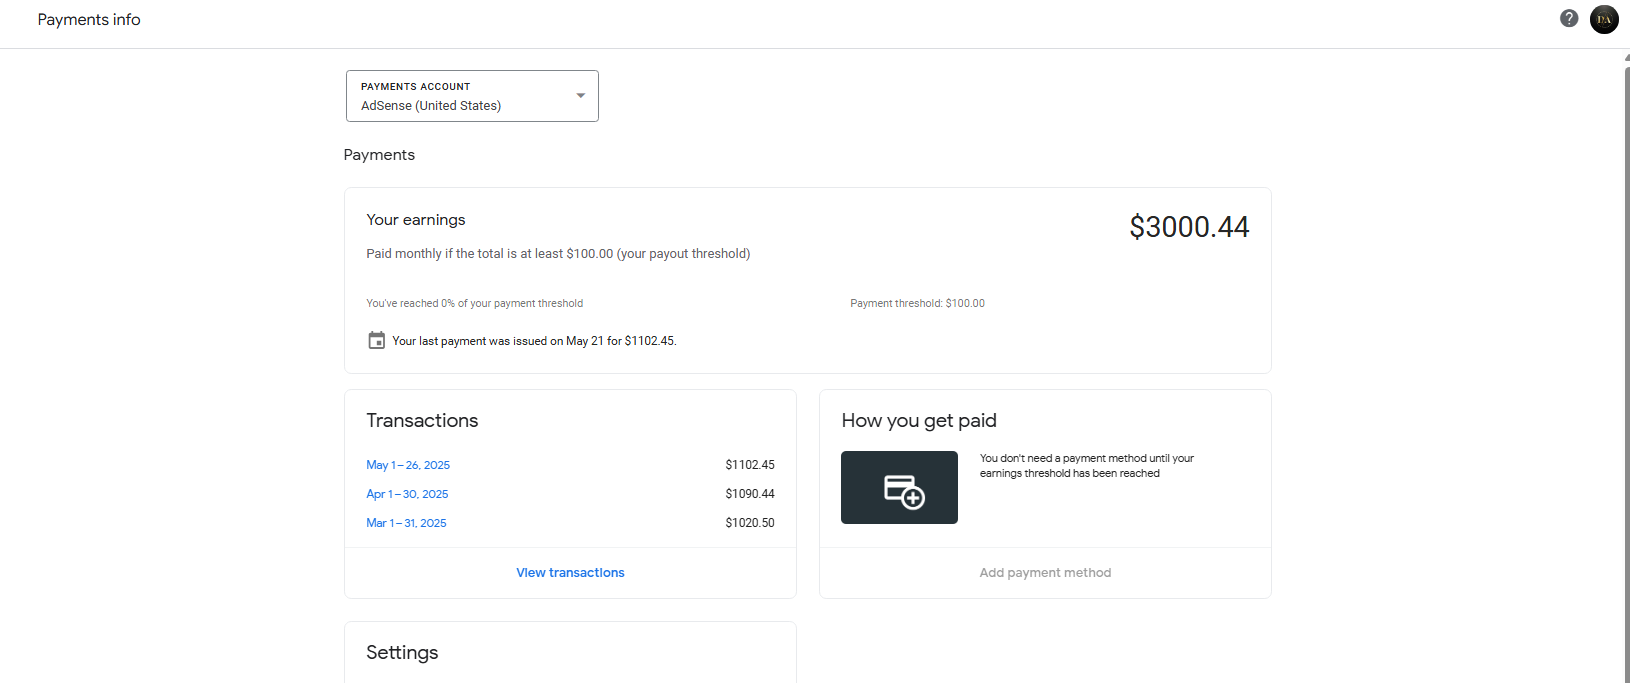
Task: Click the Payment threshold: $100.00 label
Action: pyautogui.click(x=917, y=303)
